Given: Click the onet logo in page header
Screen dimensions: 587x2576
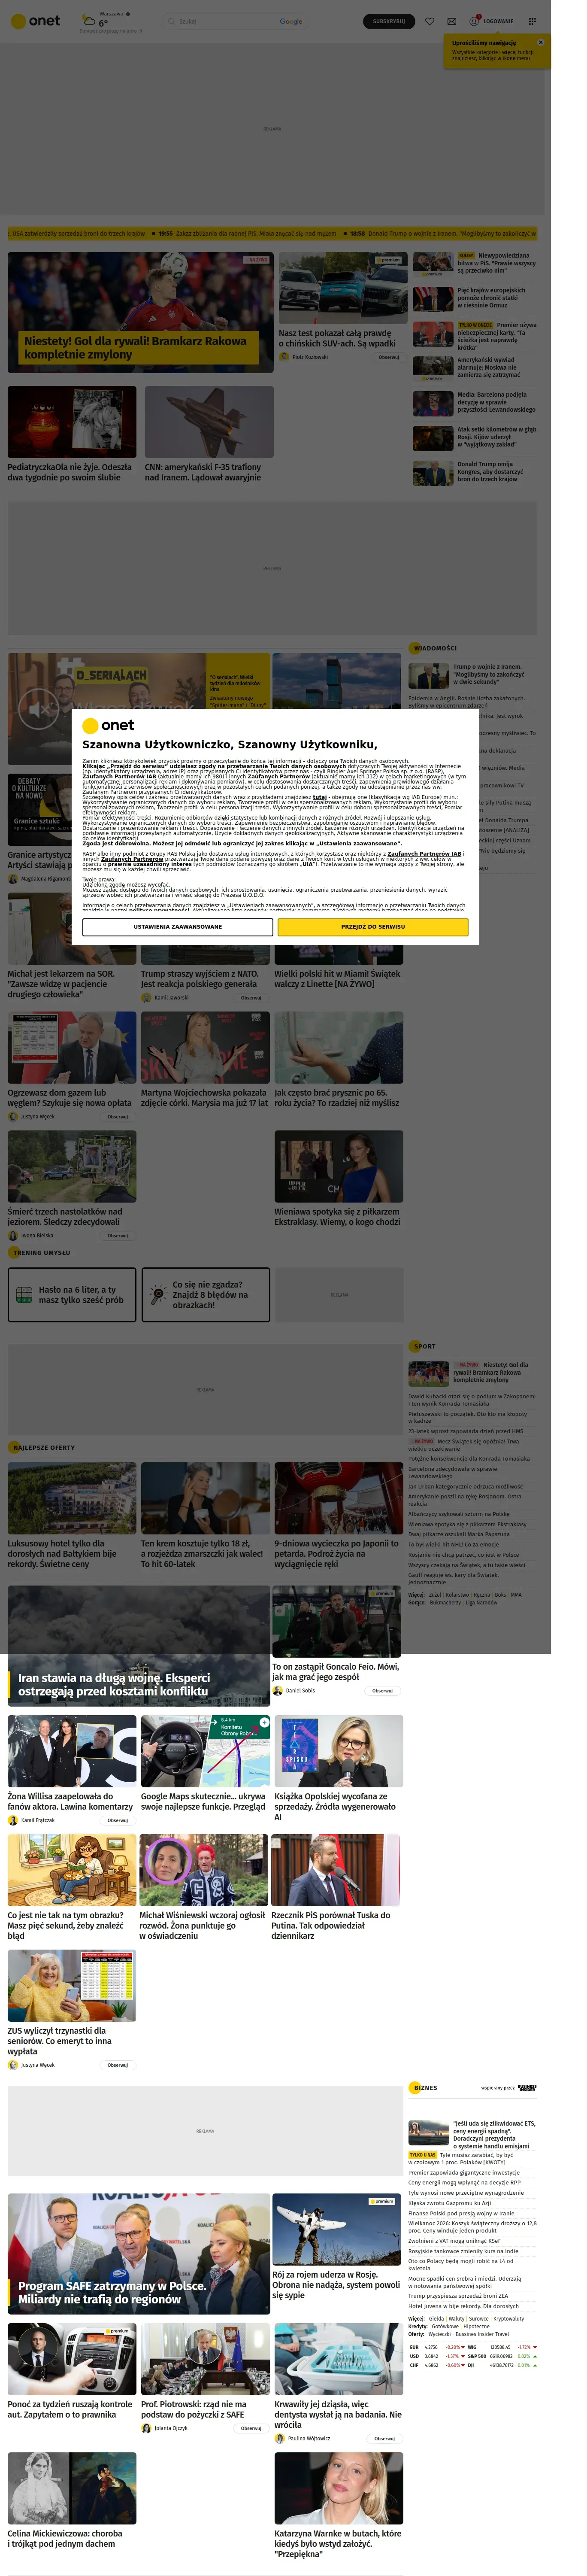Looking at the screenshot, I should point(35,21).
